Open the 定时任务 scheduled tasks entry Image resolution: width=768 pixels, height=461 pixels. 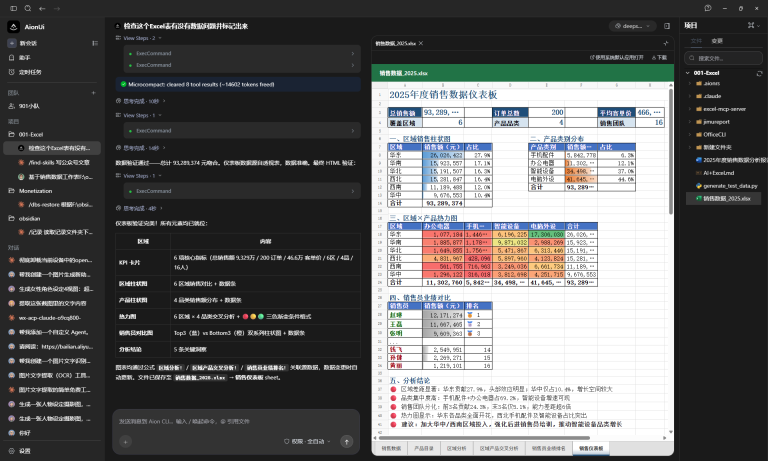[53, 72]
